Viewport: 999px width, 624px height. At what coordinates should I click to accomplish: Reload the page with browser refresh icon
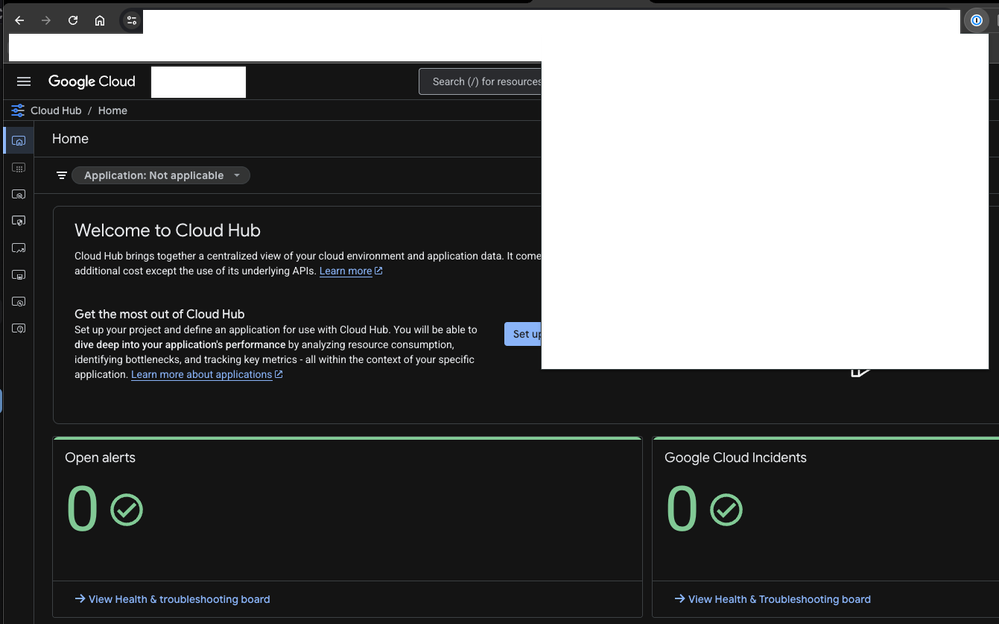tap(73, 20)
